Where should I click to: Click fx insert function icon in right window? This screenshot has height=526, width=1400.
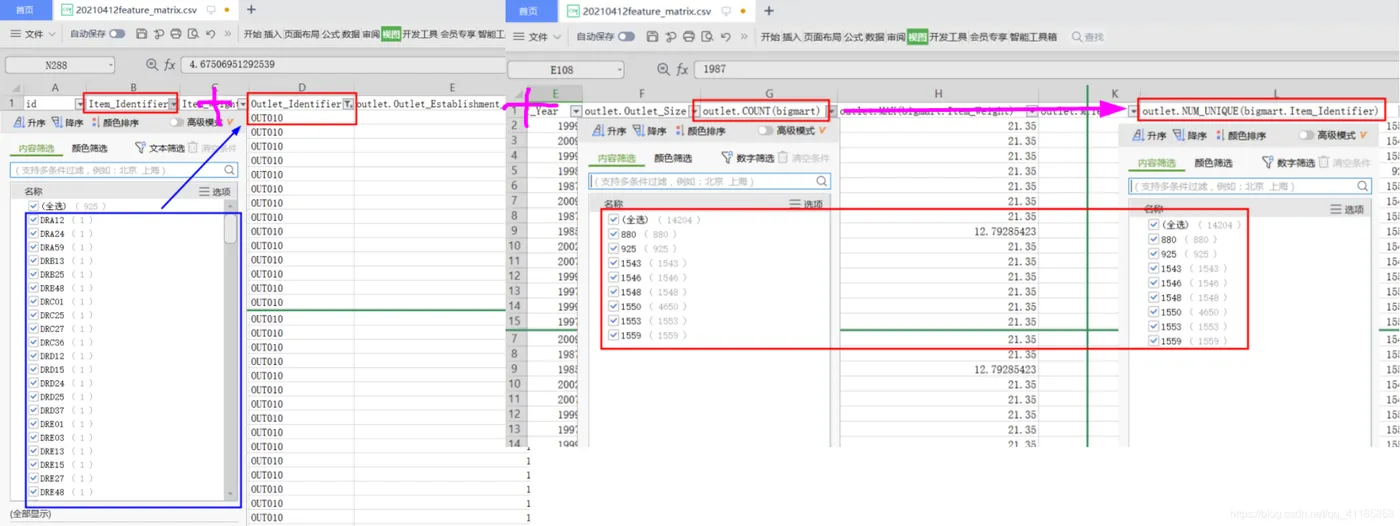tap(682, 69)
